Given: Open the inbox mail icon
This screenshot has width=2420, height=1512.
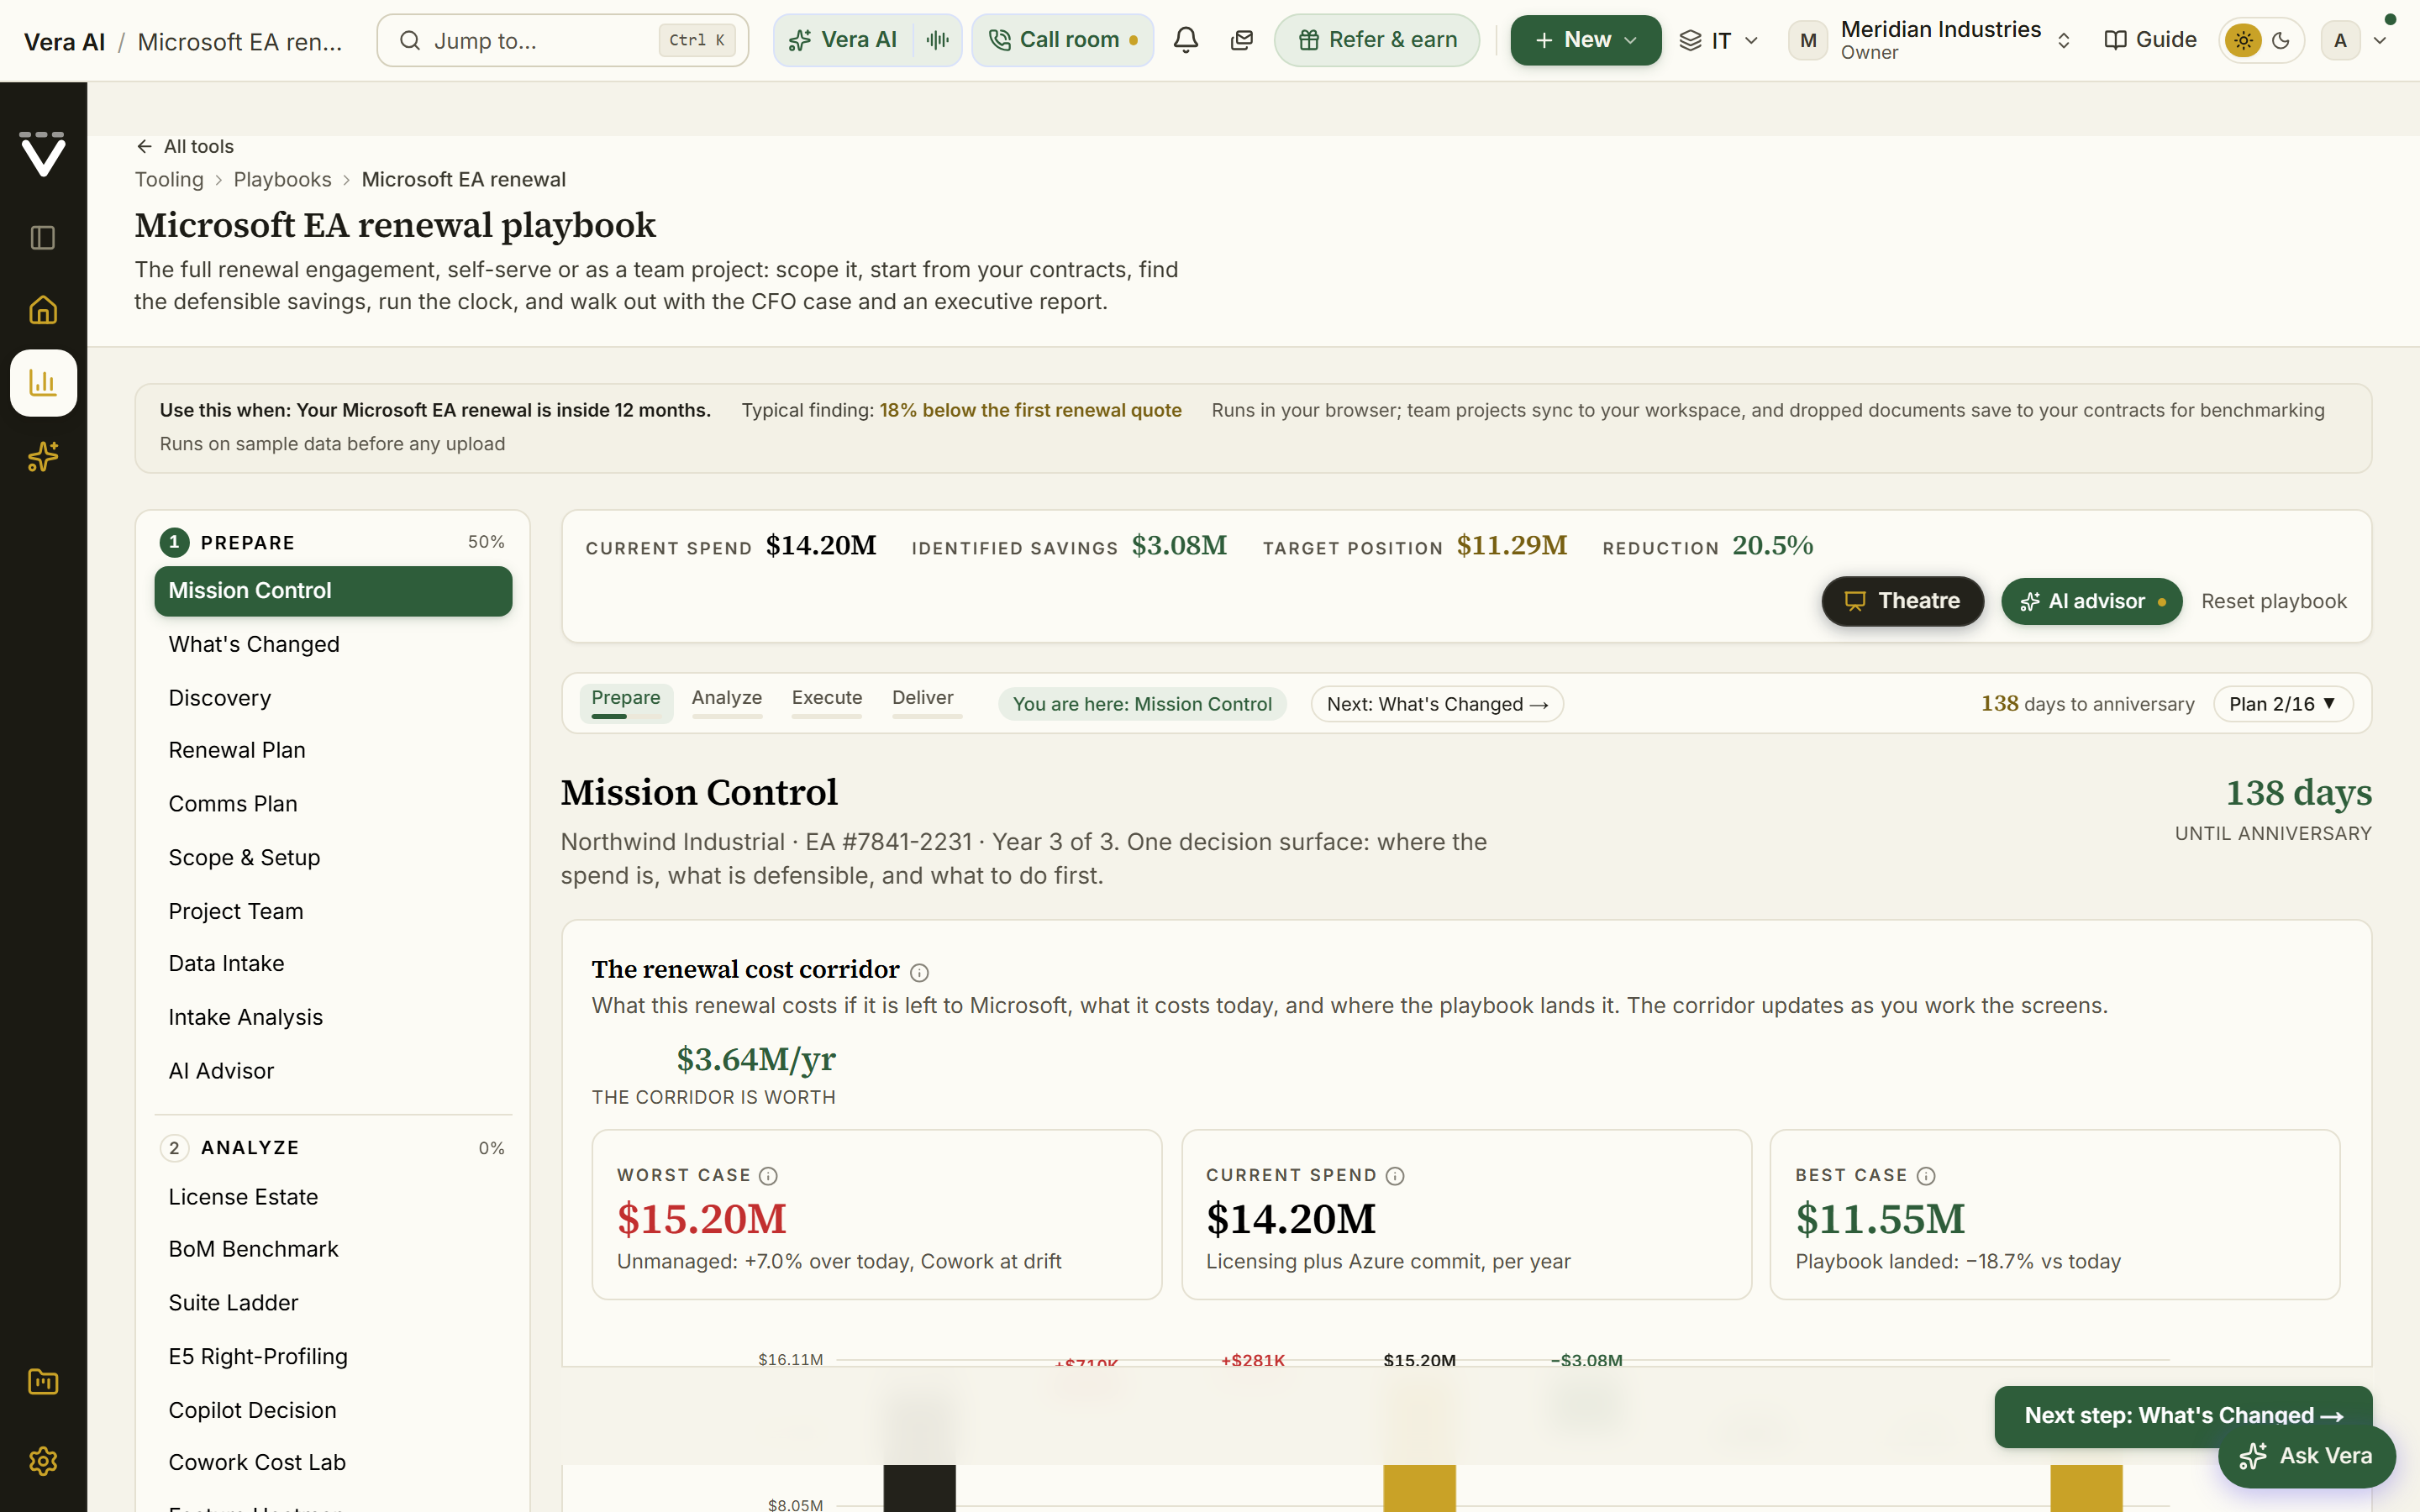Looking at the screenshot, I should tap(1242, 40).
